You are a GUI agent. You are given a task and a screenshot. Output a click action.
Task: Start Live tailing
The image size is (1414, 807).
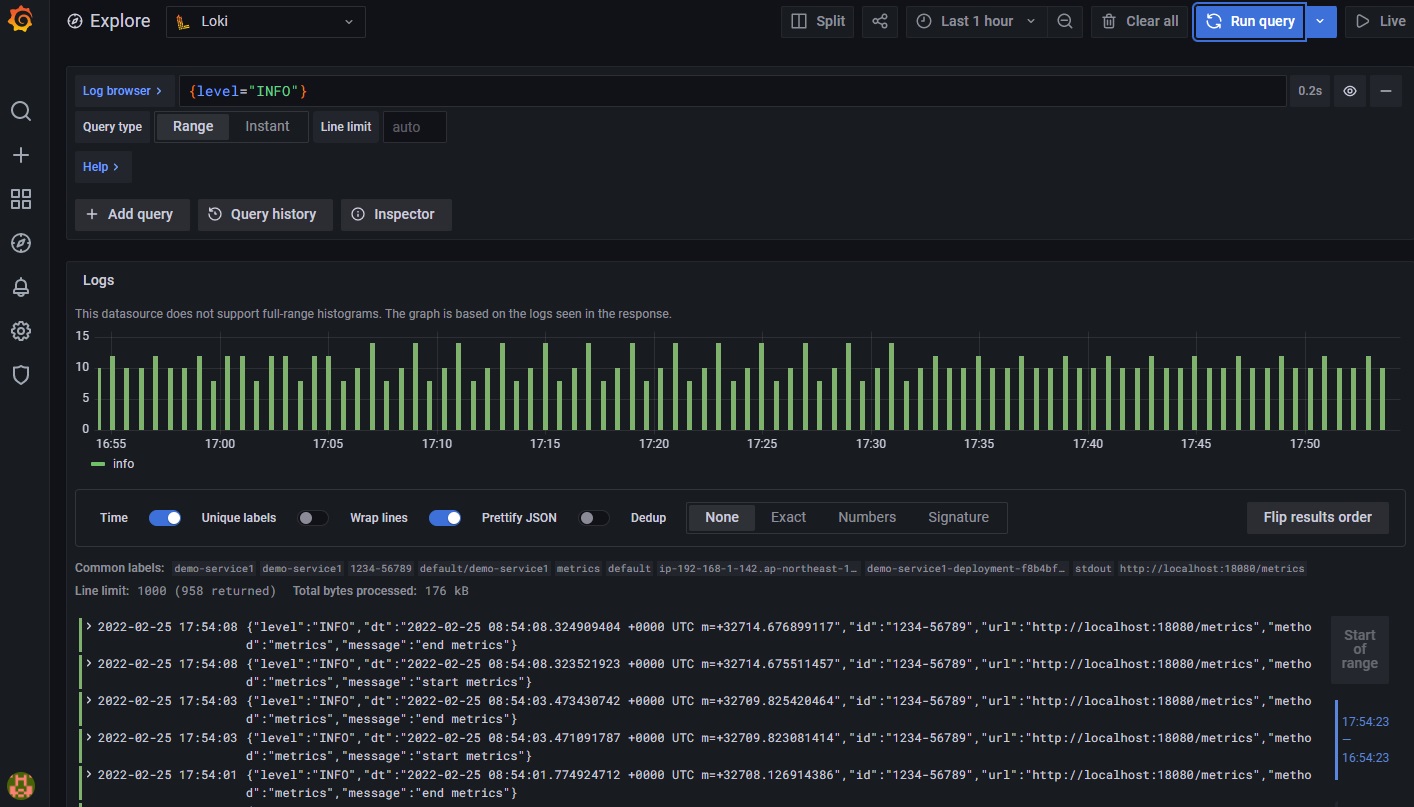(x=1380, y=21)
